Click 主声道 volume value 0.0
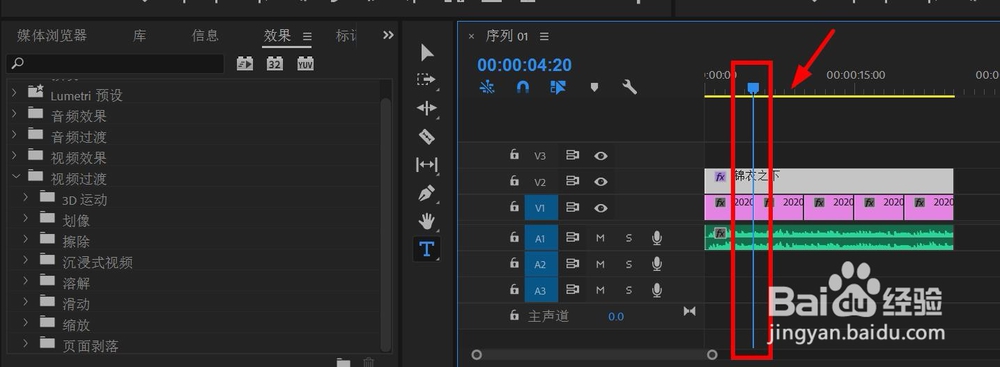This screenshot has height=367, width=1000. tap(616, 317)
